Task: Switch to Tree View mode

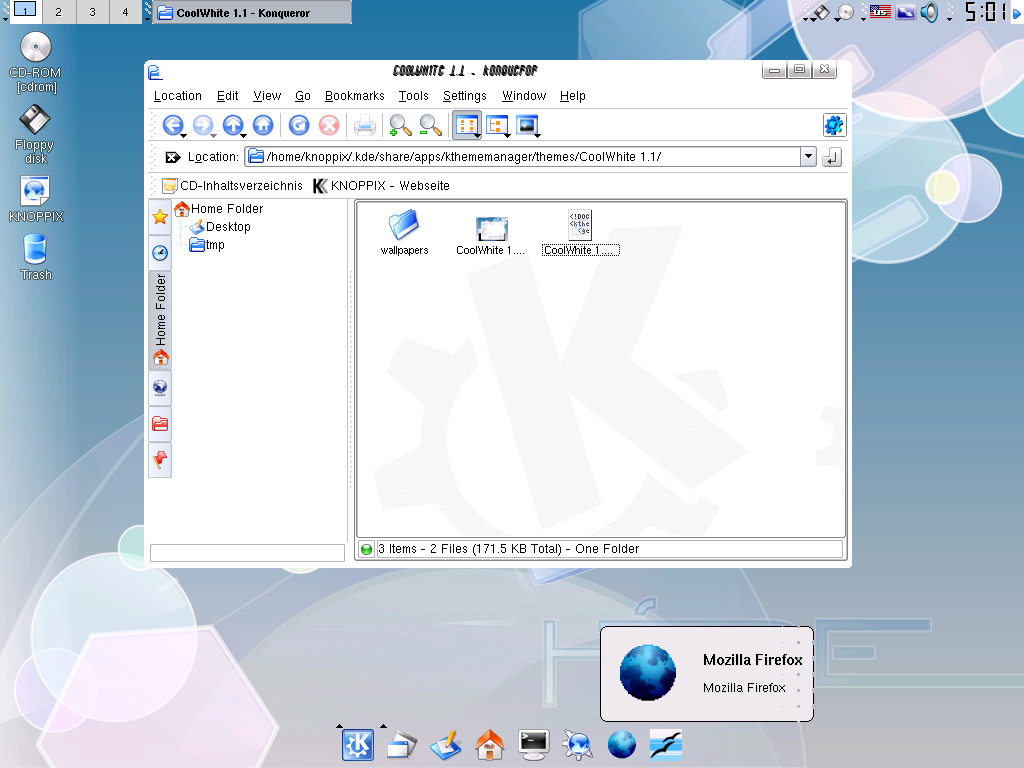Action: 498,125
